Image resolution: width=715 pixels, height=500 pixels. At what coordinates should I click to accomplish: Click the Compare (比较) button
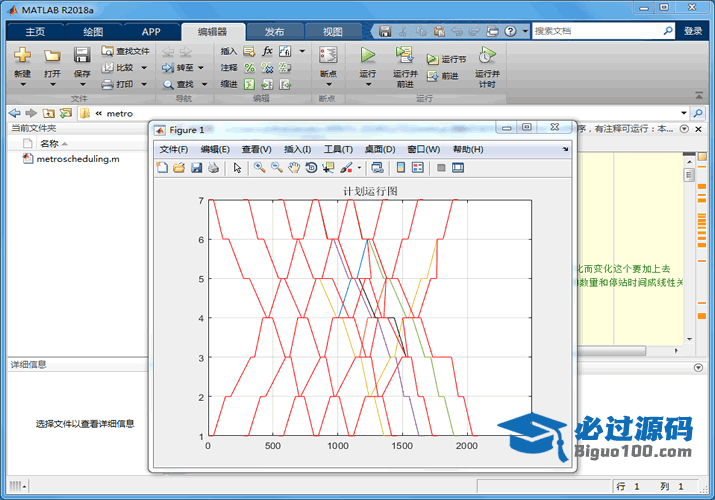(x=118, y=68)
